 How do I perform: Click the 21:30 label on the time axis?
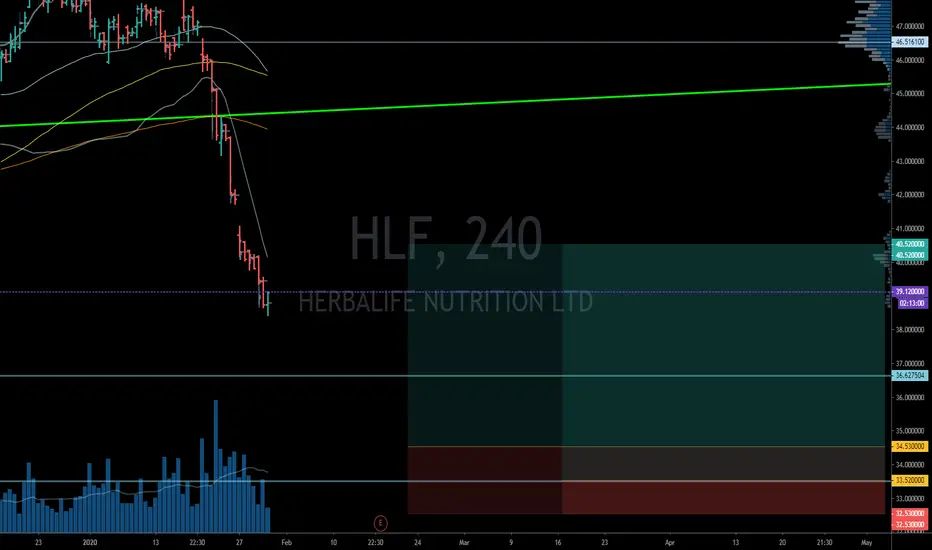(x=824, y=542)
